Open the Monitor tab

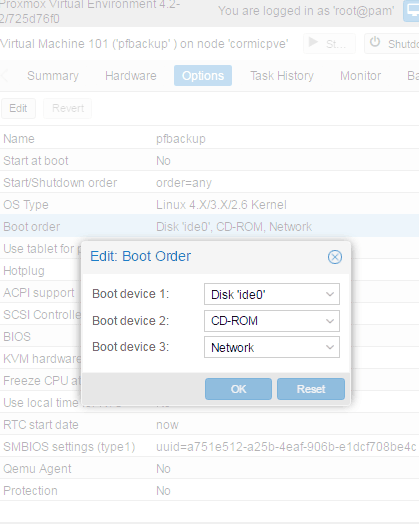coord(361,76)
